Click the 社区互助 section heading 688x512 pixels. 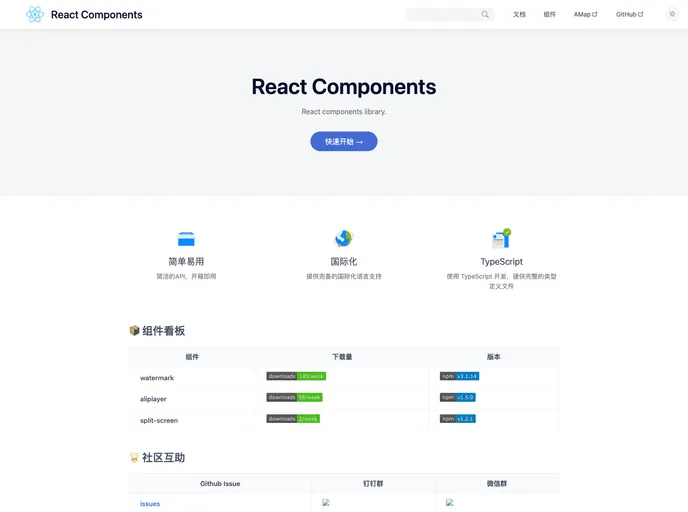[163, 458]
